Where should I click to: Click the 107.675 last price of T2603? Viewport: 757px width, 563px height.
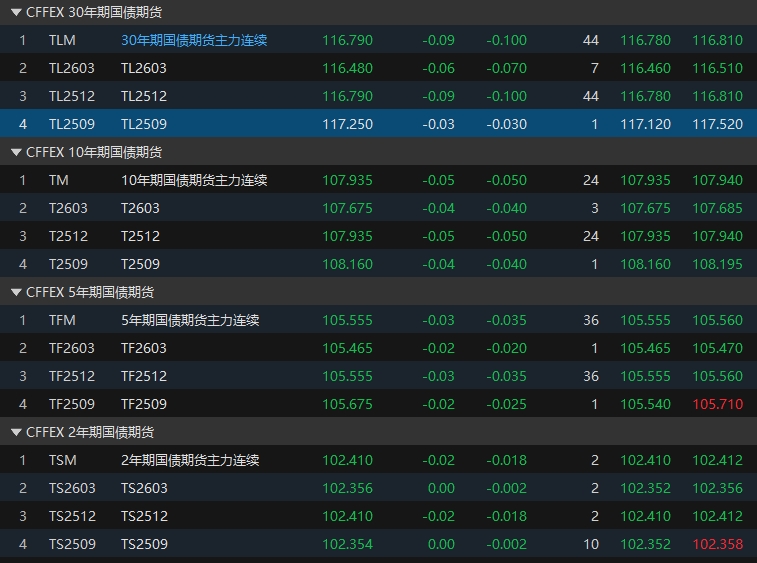(348, 208)
